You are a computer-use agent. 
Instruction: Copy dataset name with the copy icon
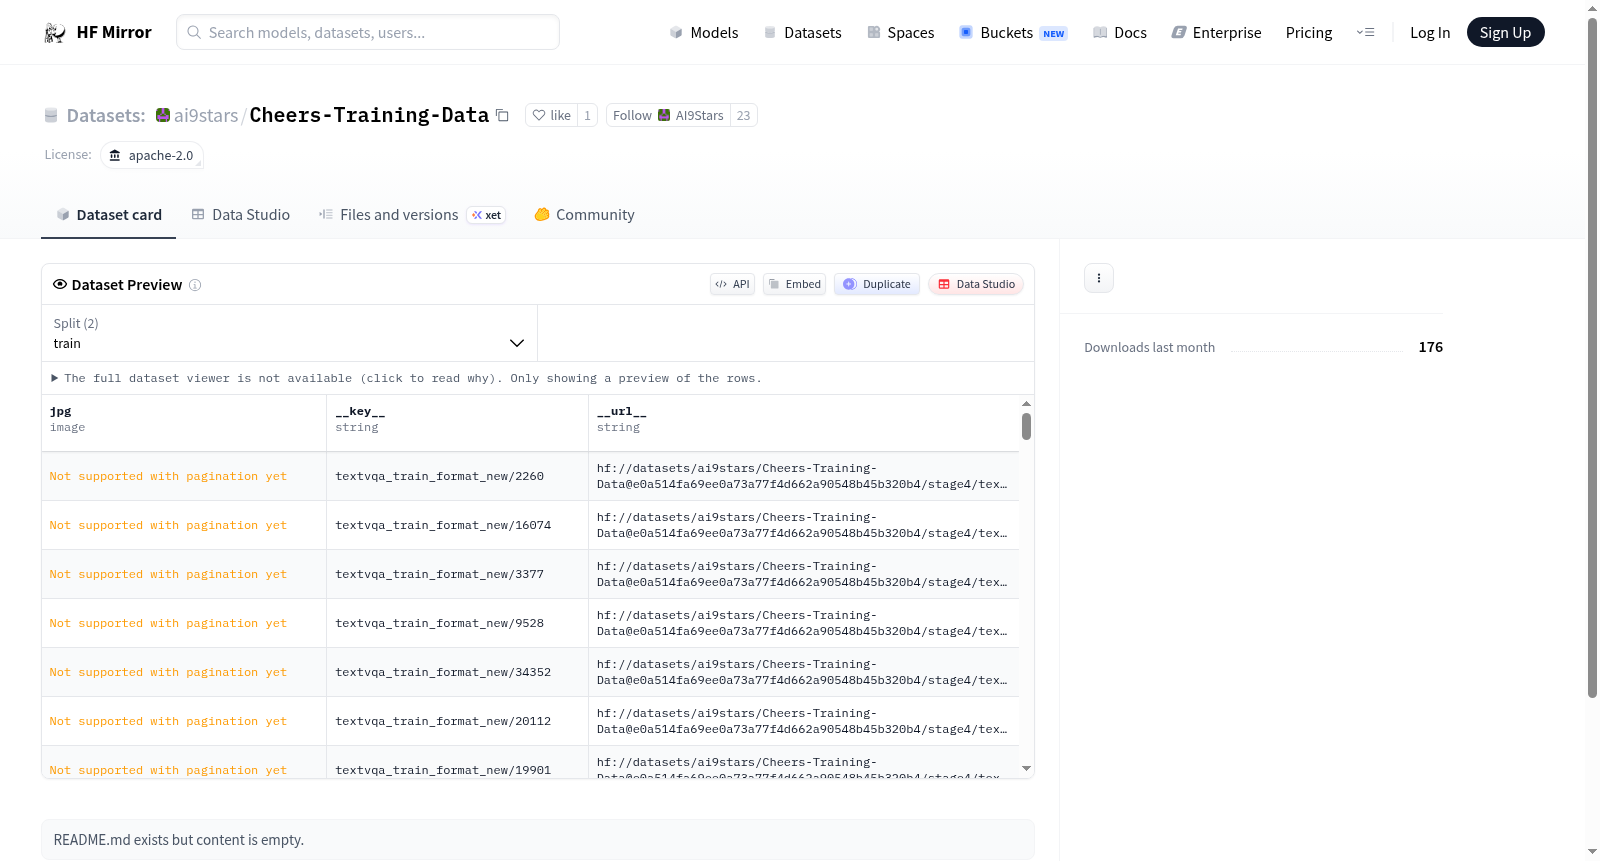point(502,116)
